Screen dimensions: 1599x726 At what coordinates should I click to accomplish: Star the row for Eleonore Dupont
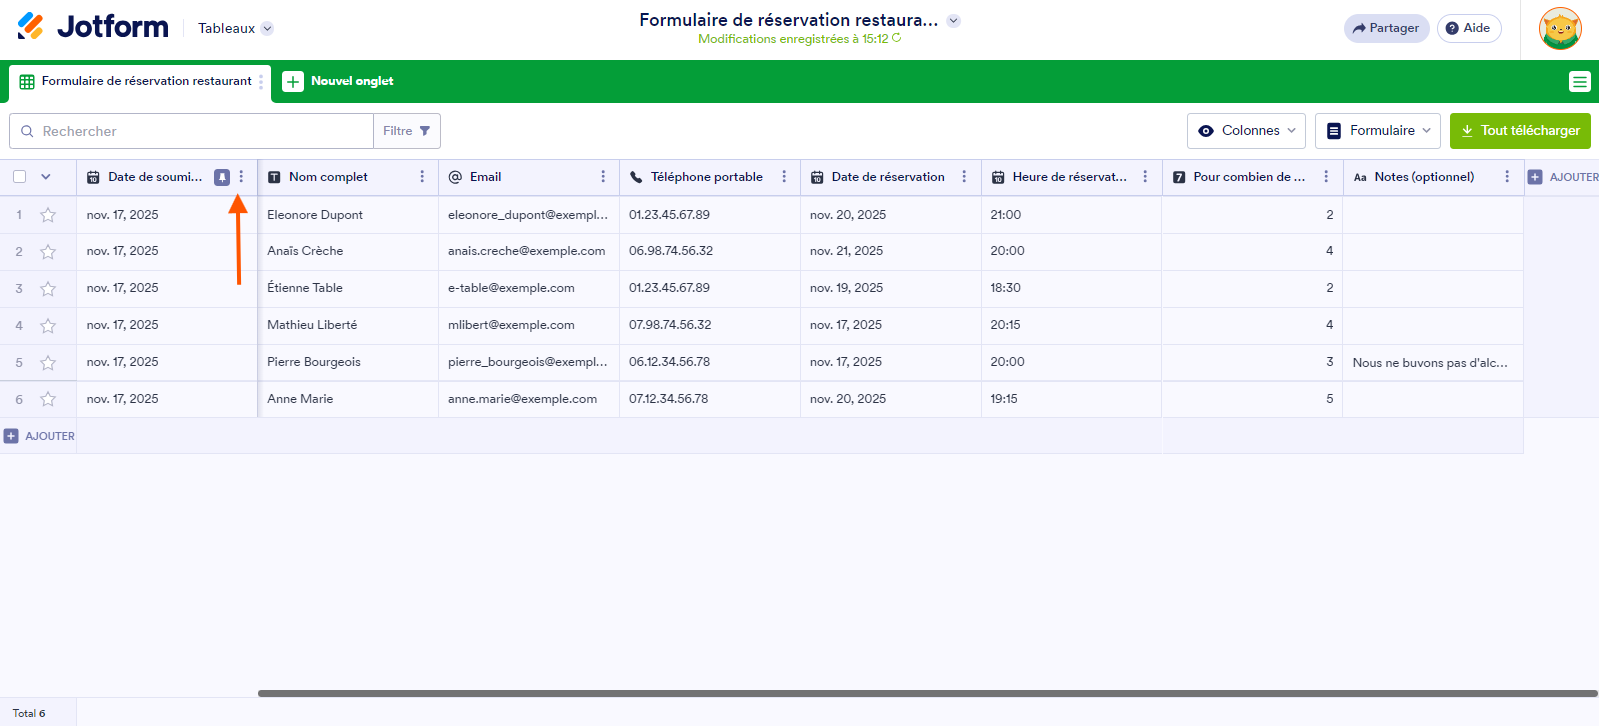click(x=48, y=215)
